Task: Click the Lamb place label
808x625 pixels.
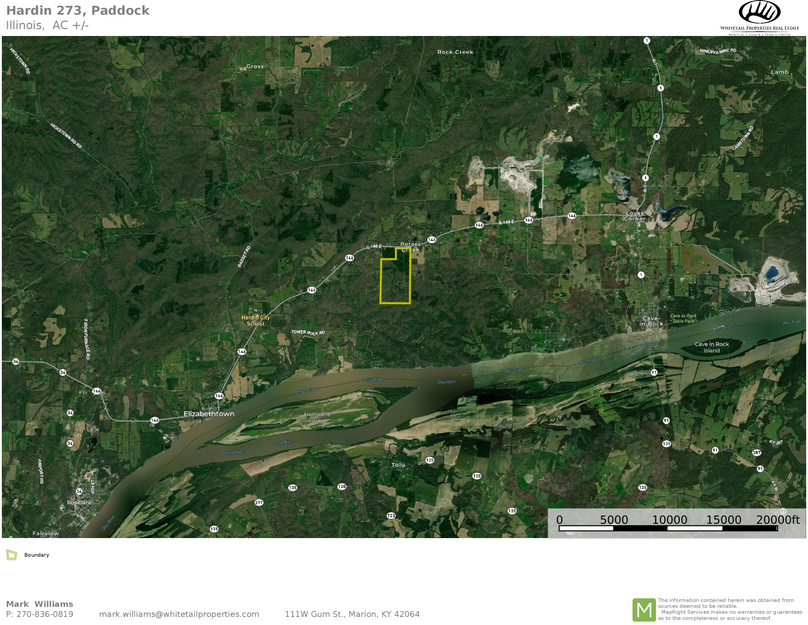Action: [x=780, y=72]
